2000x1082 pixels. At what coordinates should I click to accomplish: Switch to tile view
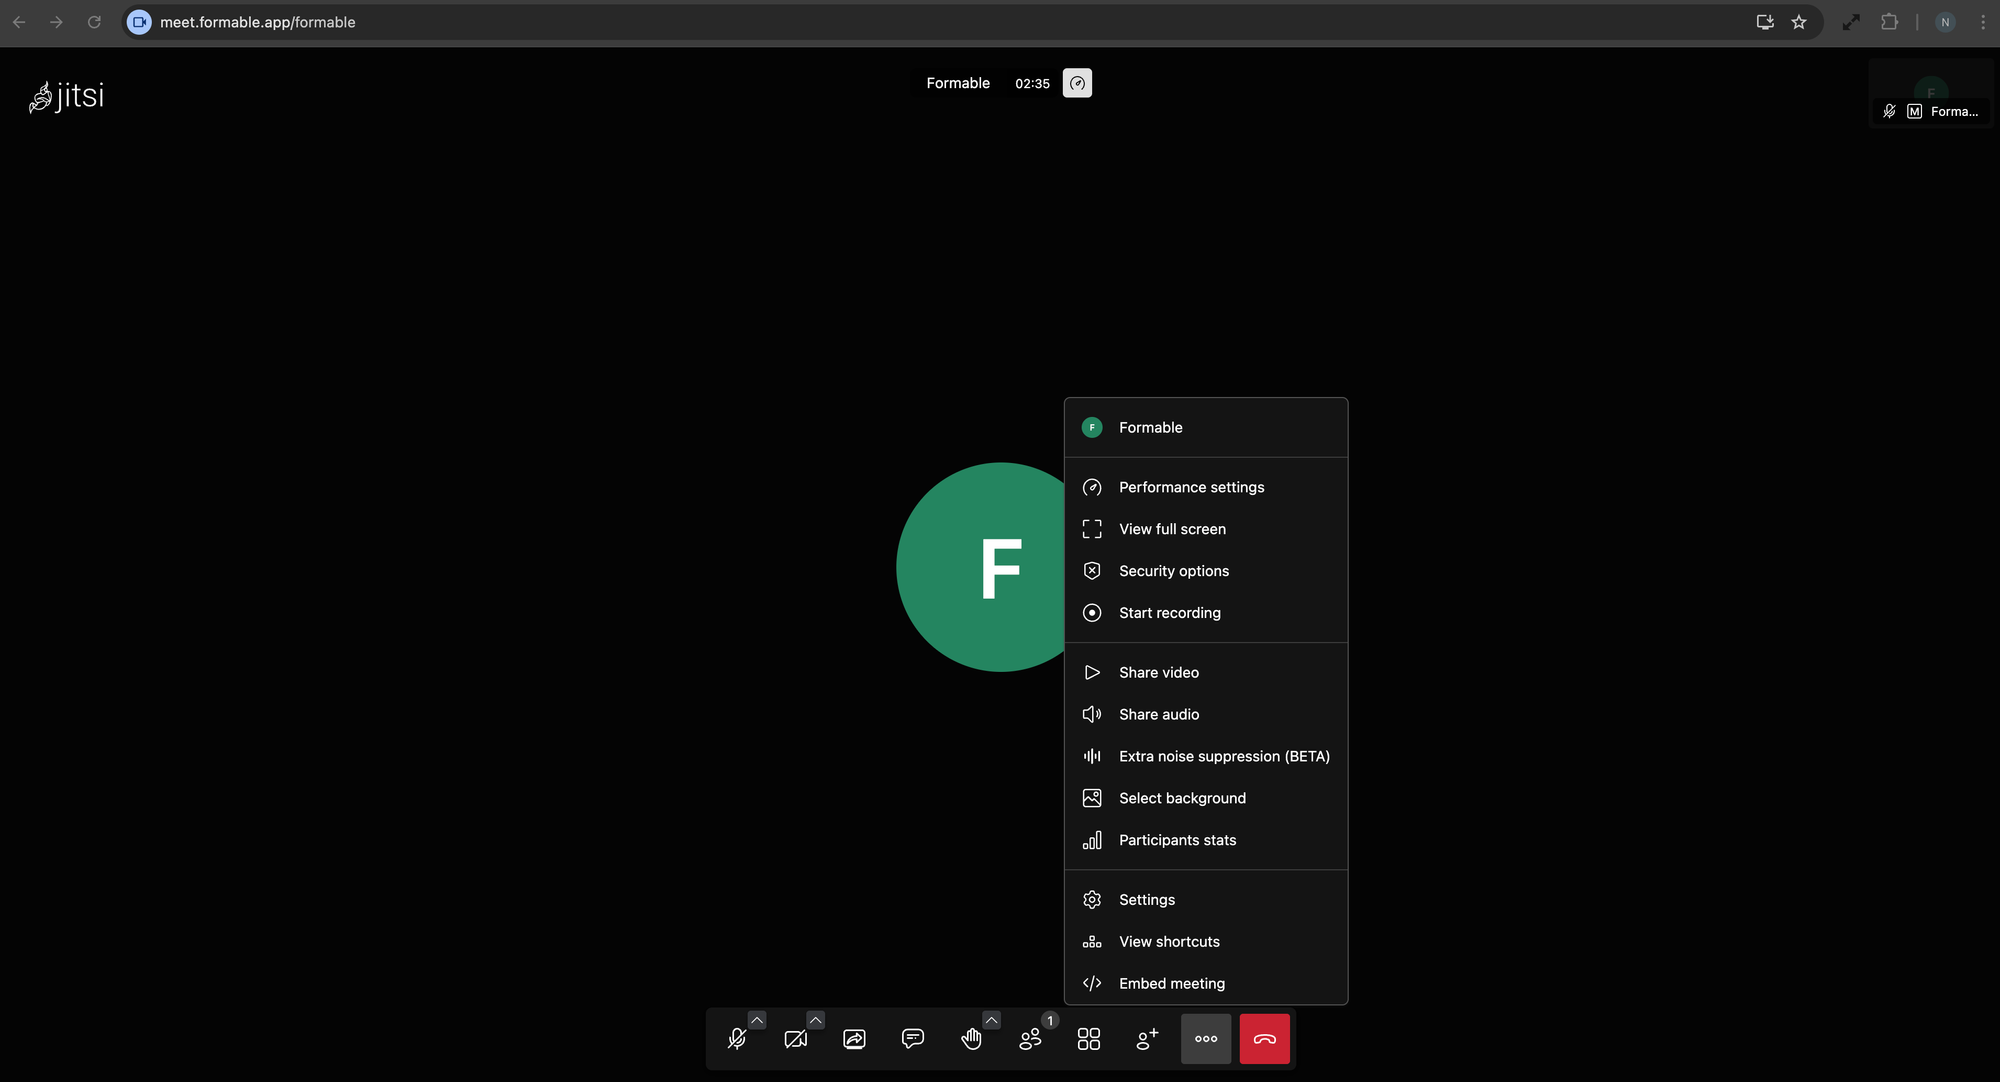[1088, 1038]
